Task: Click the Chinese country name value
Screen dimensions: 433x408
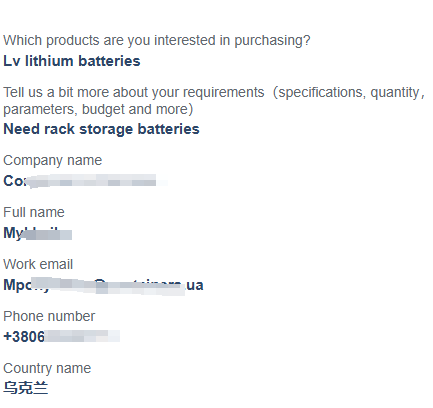Action: pos(26,388)
